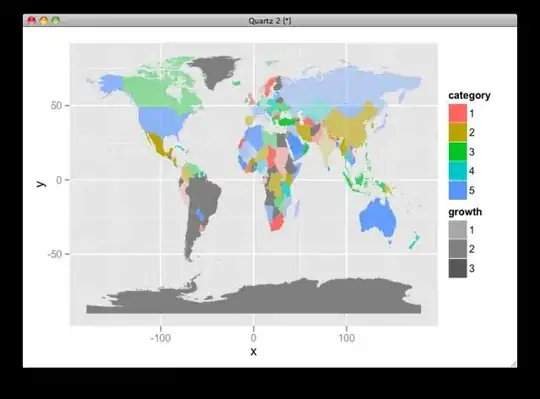Click the red close window button
The image size is (540, 399).
32,21
